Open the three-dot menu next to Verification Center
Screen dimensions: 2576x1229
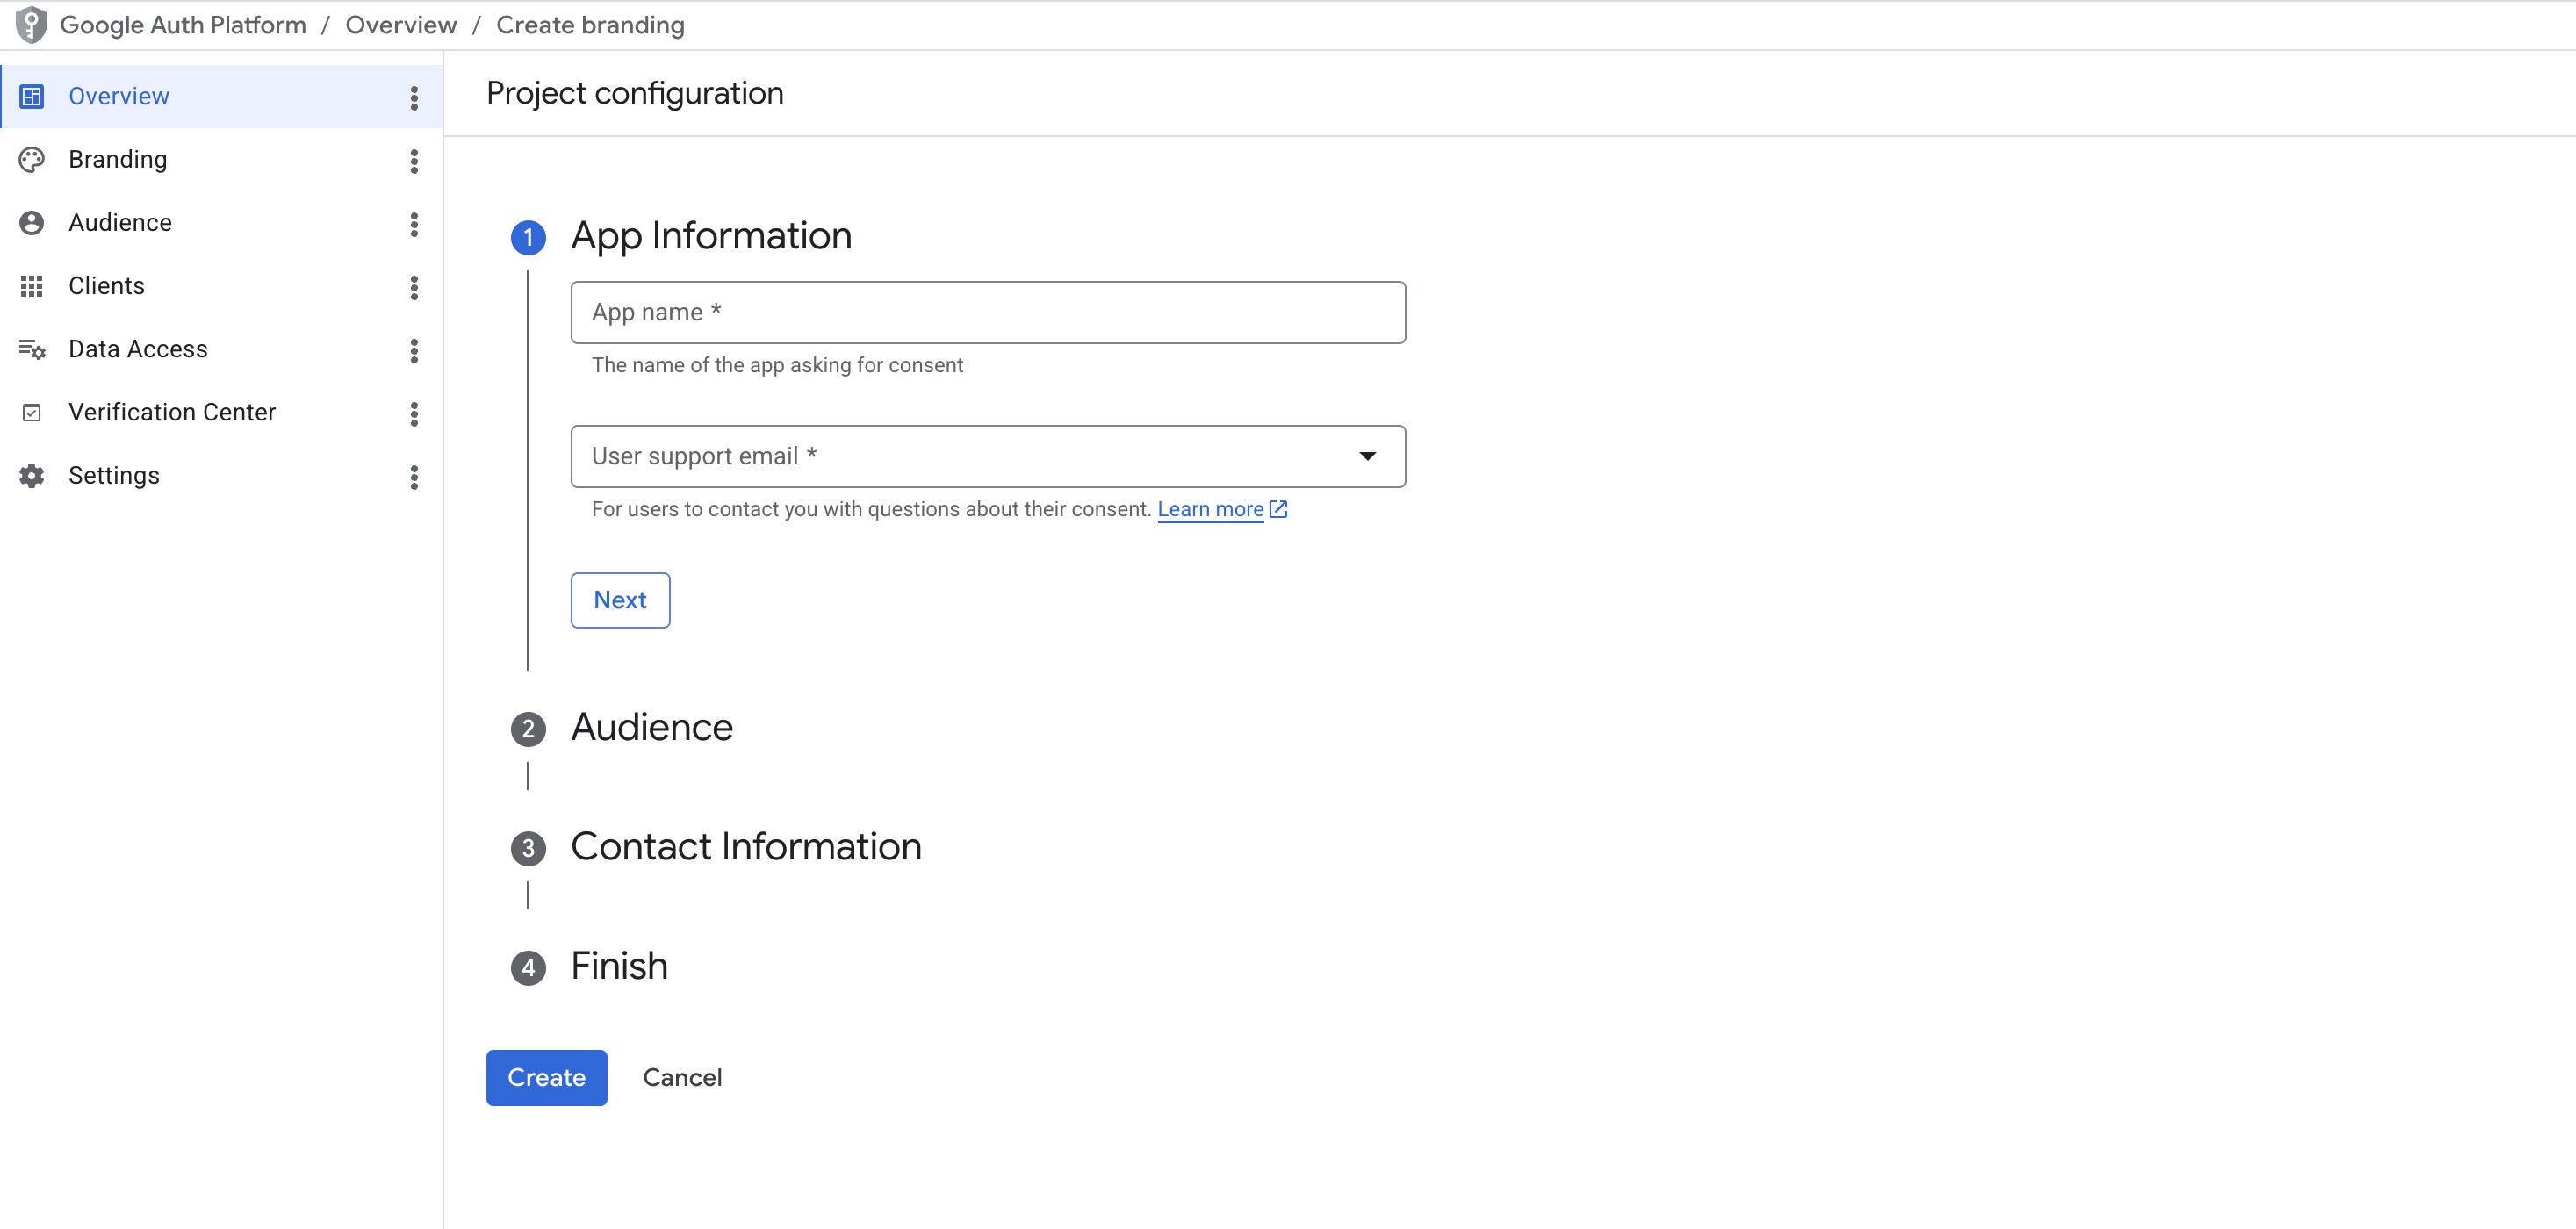[x=414, y=414]
